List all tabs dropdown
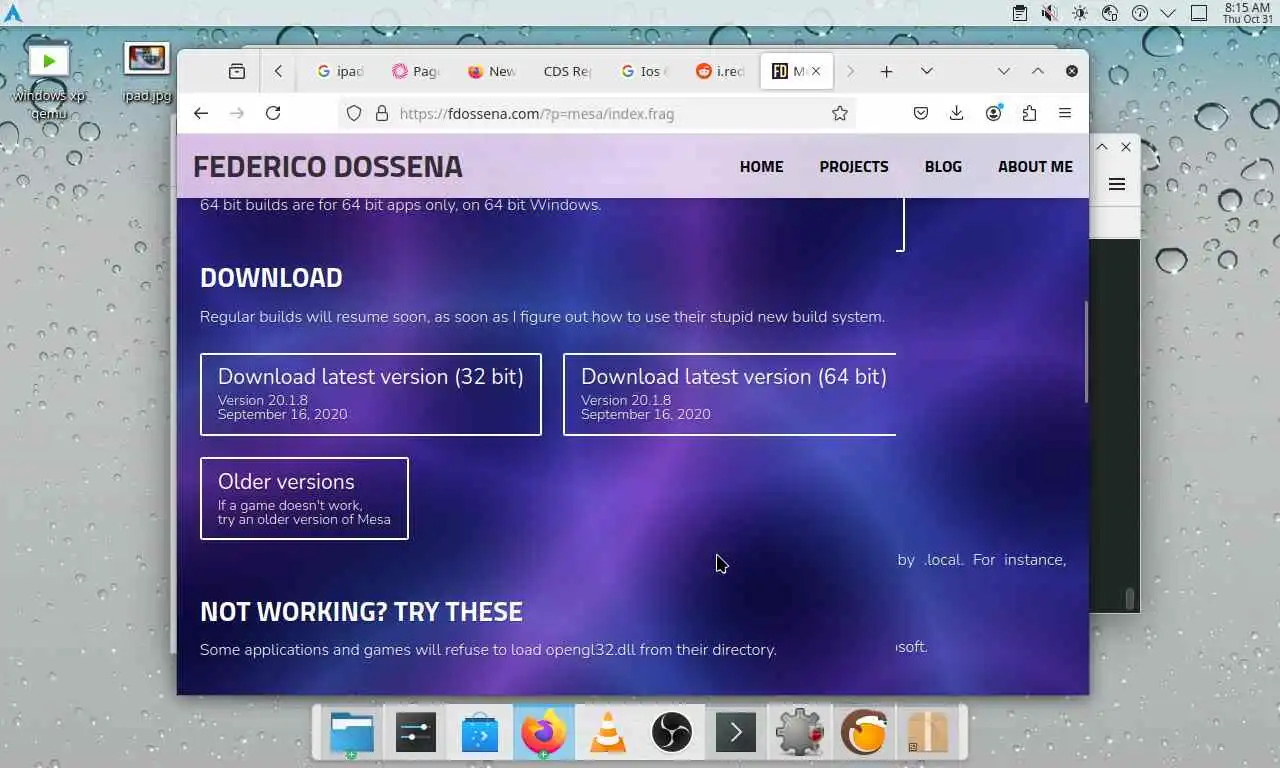 pos(927,71)
